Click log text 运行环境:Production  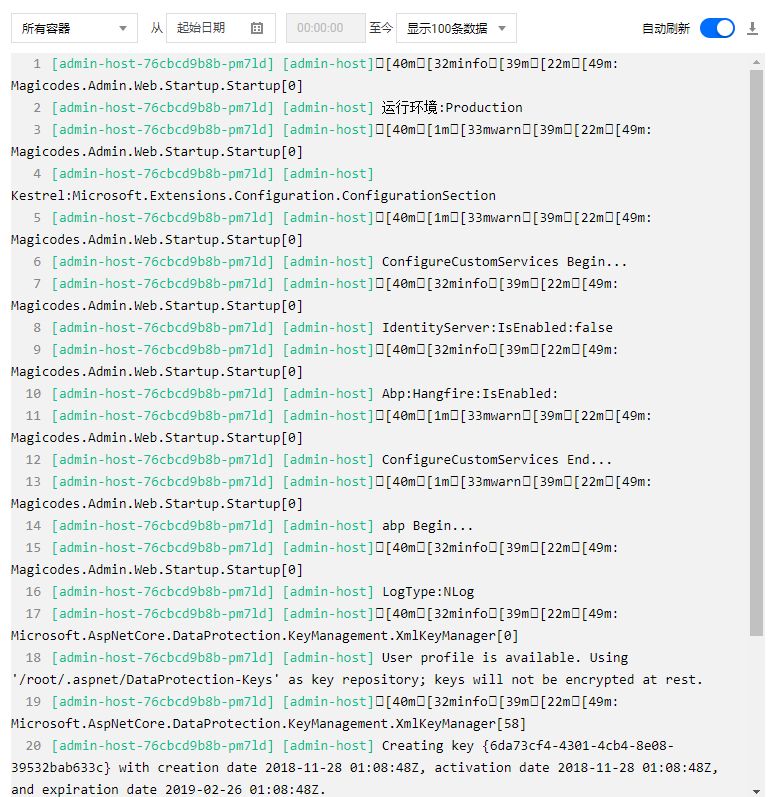(x=452, y=107)
